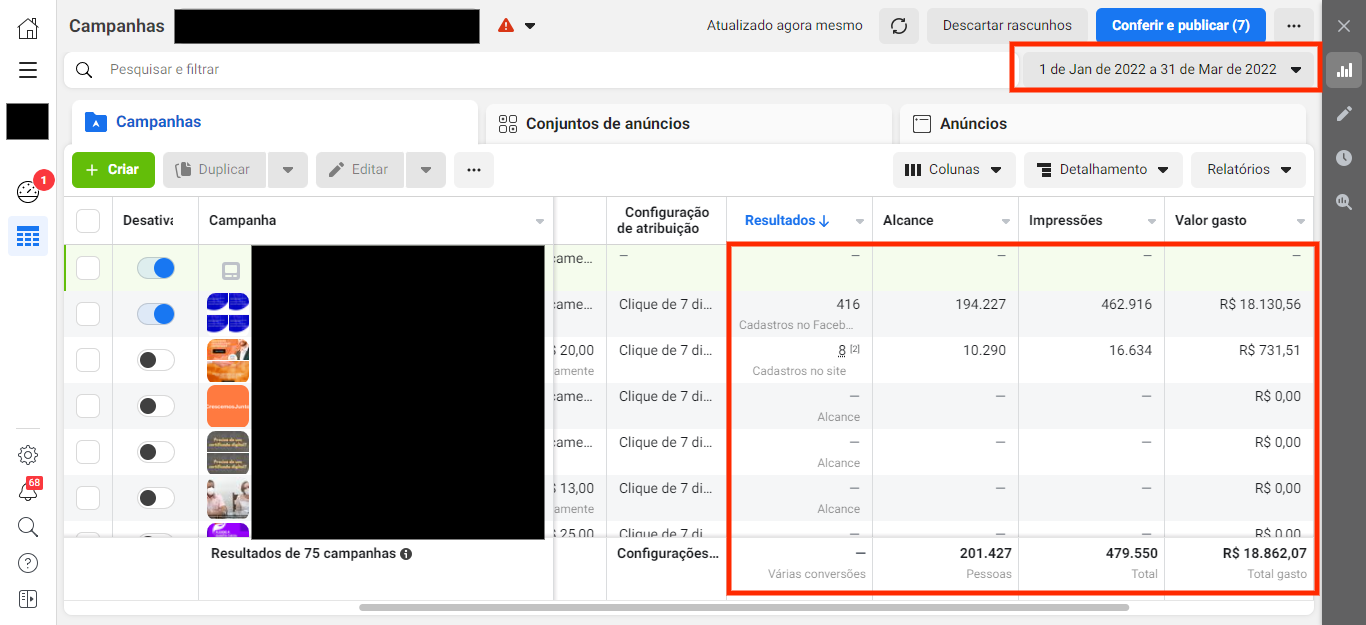Click the blue thumbnail of the 416-results campaign

coord(228,313)
